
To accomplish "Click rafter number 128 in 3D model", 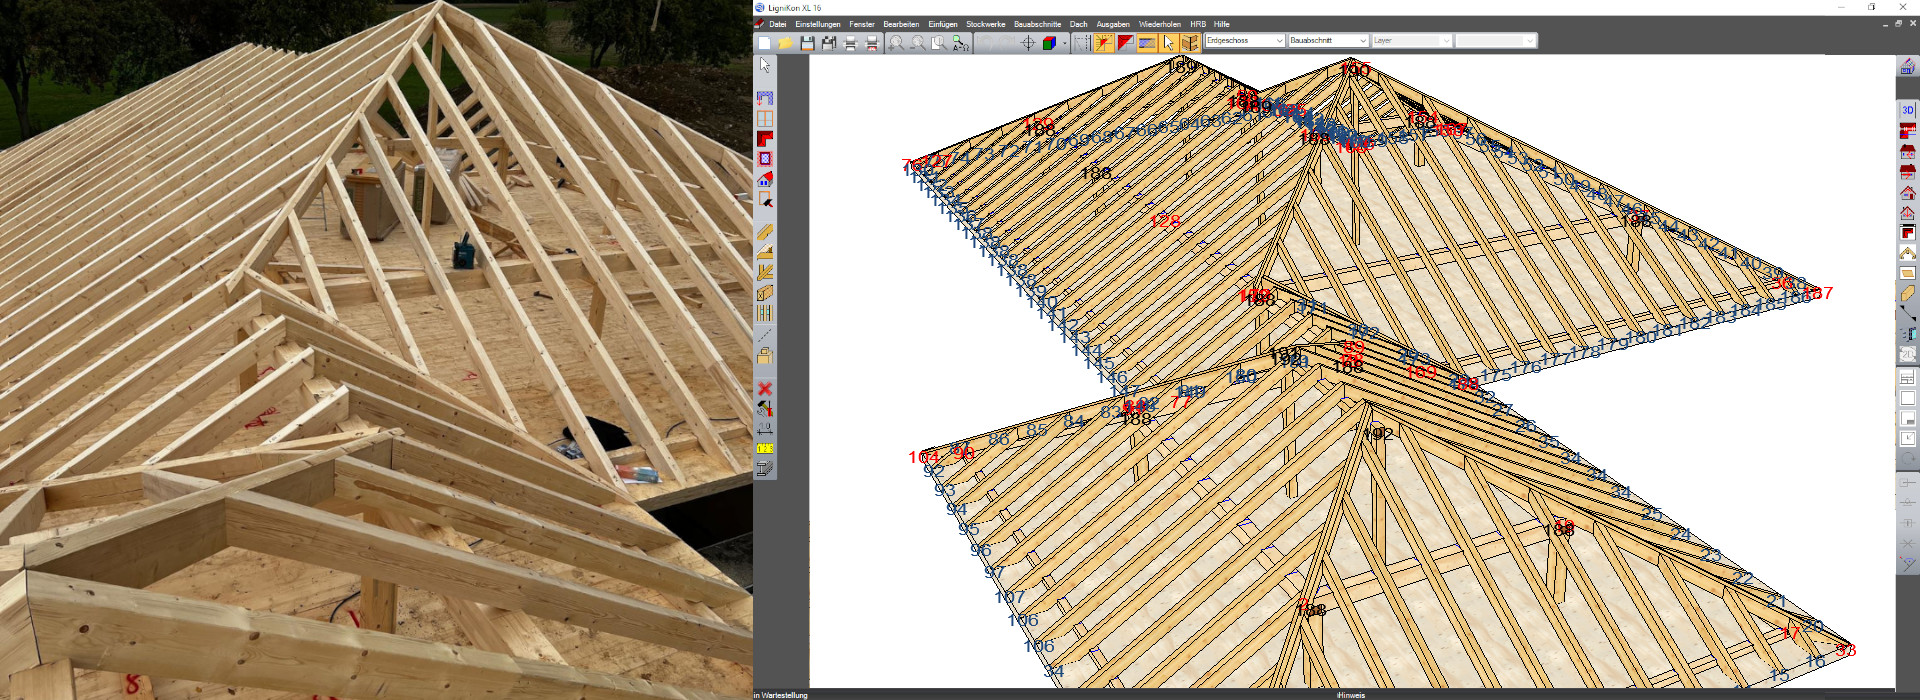I will coord(1164,221).
